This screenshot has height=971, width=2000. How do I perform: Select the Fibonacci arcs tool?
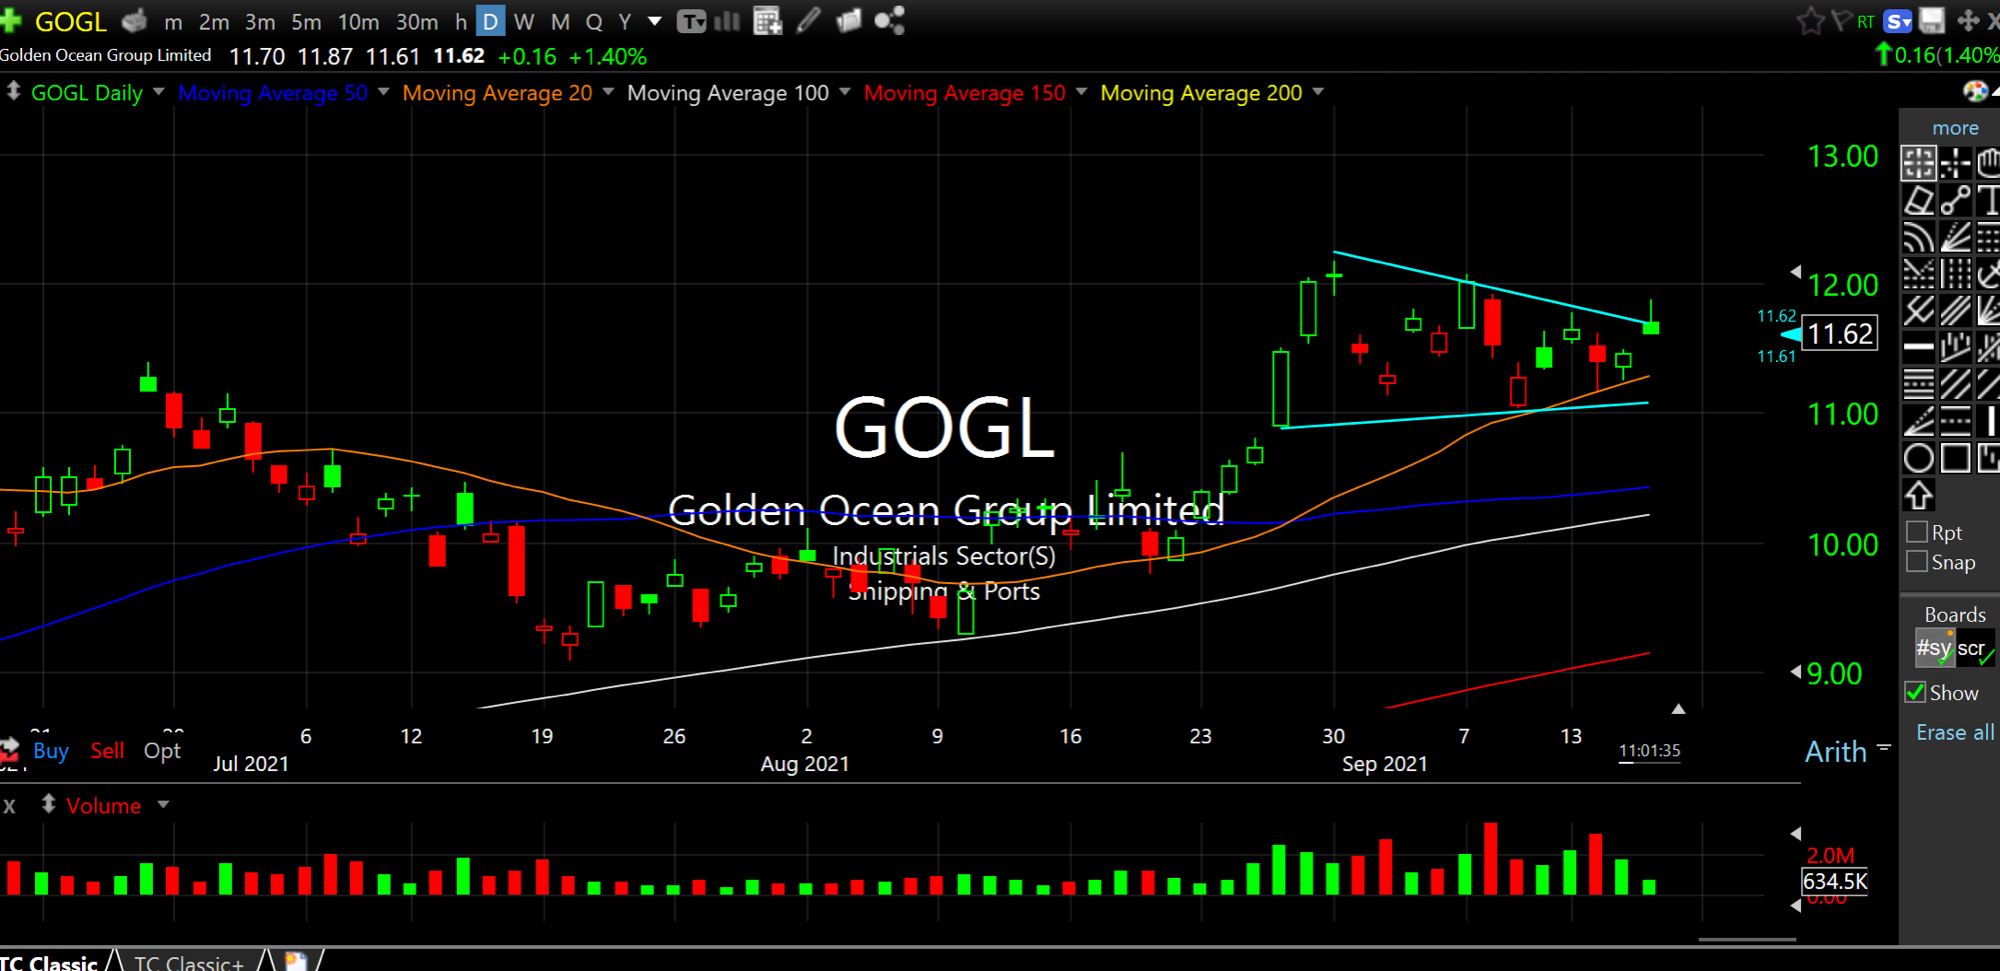pyautogui.click(x=1918, y=237)
